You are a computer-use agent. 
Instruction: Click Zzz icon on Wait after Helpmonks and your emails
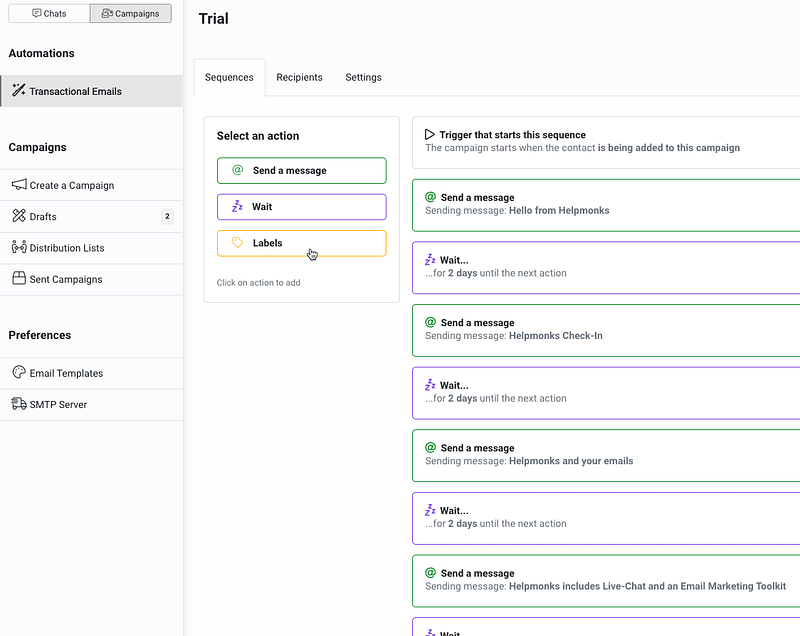point(430,510)
